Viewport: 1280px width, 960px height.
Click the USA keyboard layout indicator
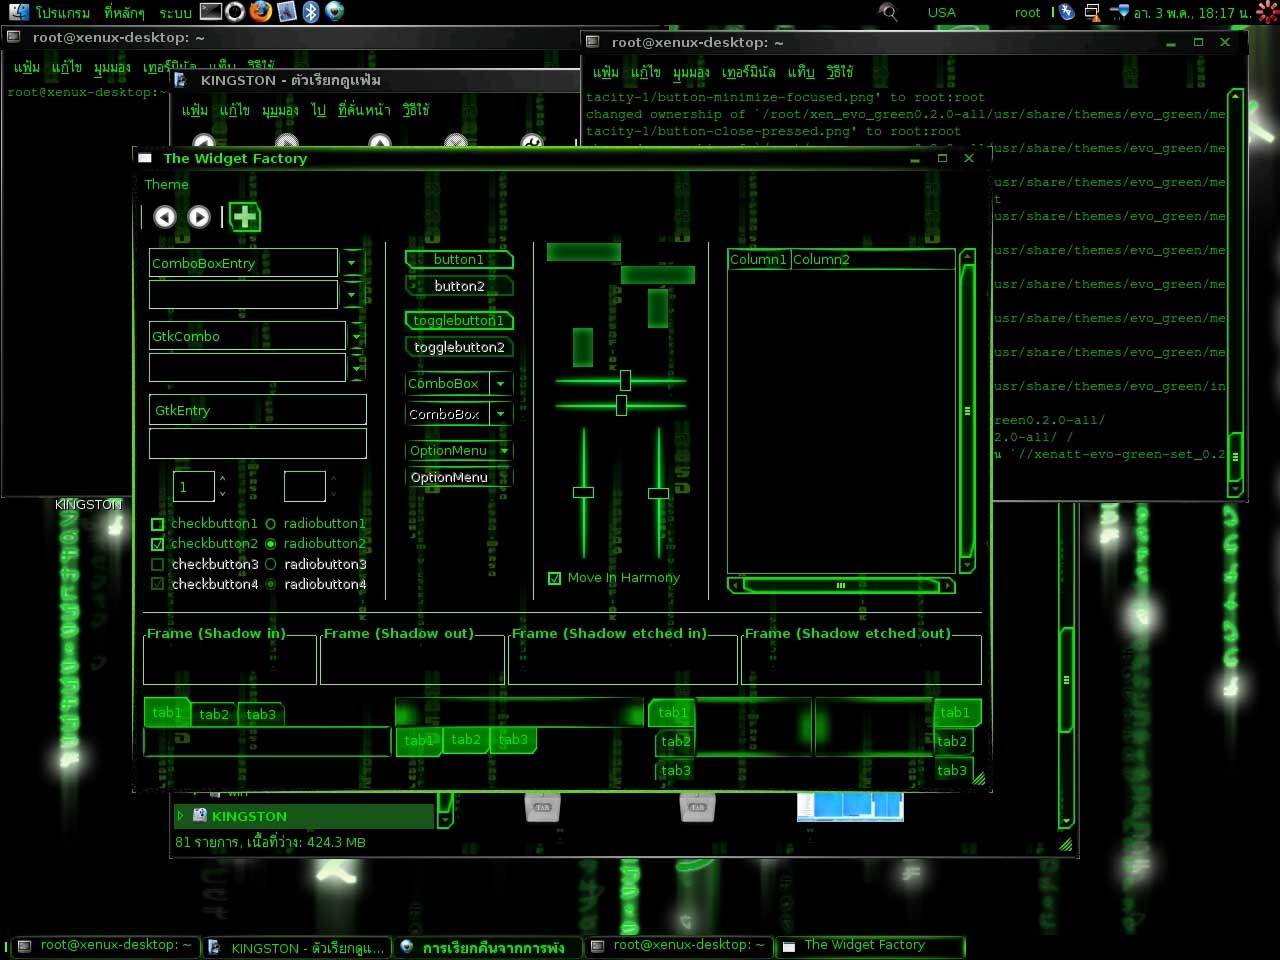[x=941, y=12]
